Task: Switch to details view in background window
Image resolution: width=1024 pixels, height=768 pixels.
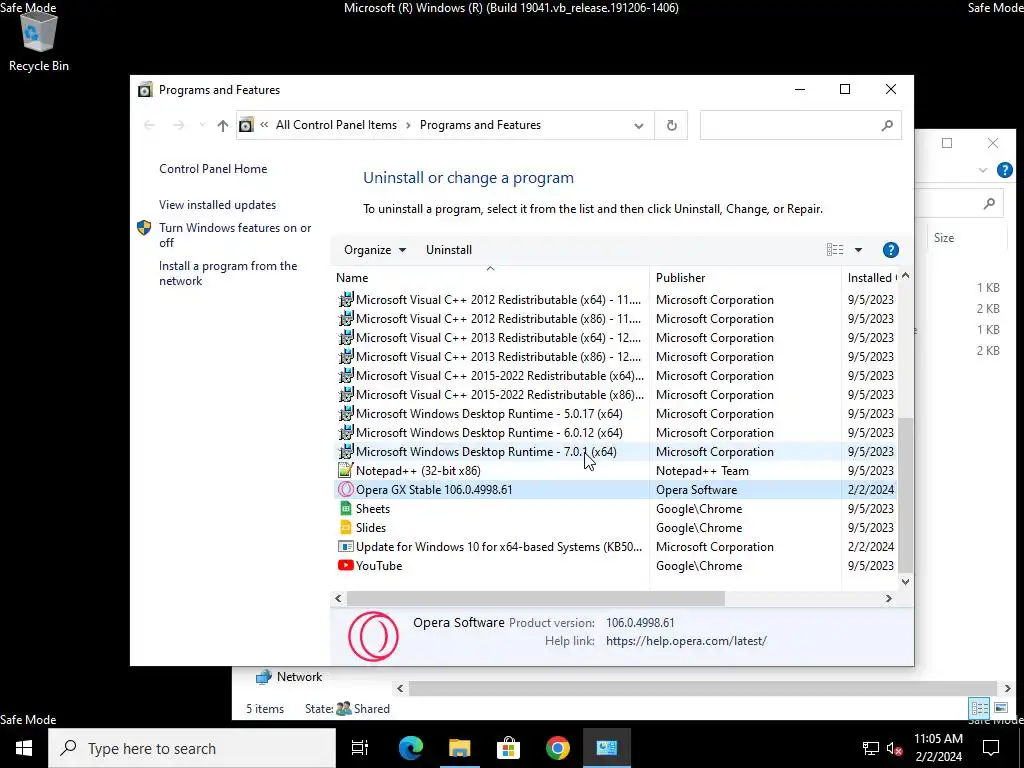Action: pos(979,708)
